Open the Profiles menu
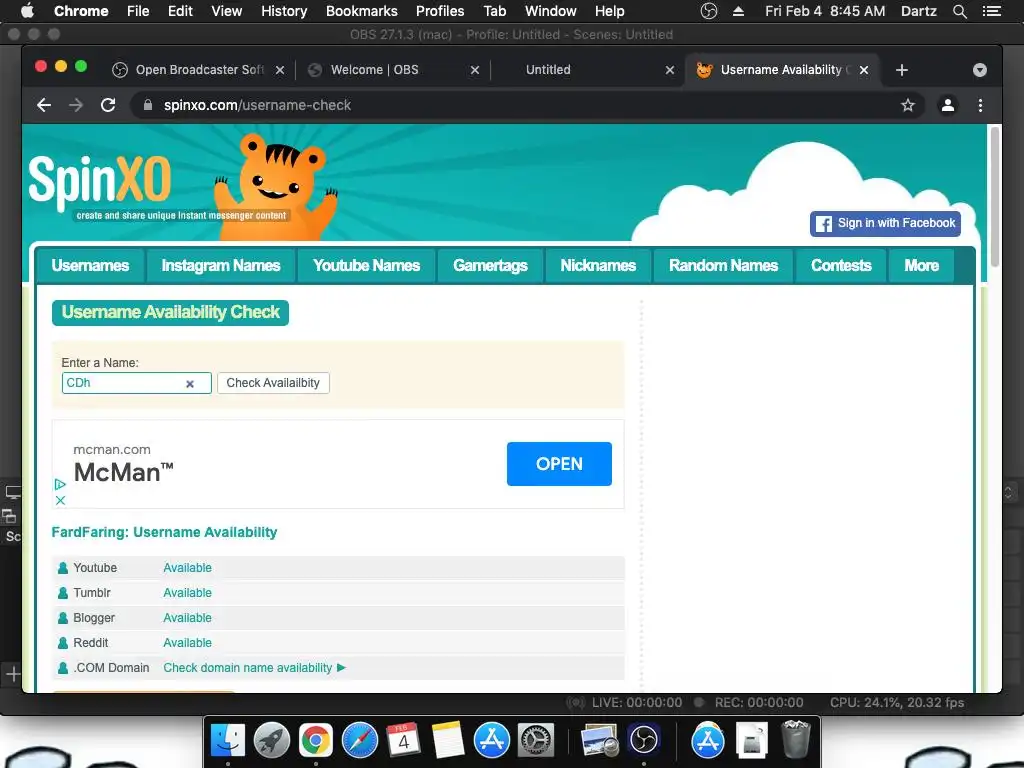Viewport: 1024px width, 768px height. point(440,11)
